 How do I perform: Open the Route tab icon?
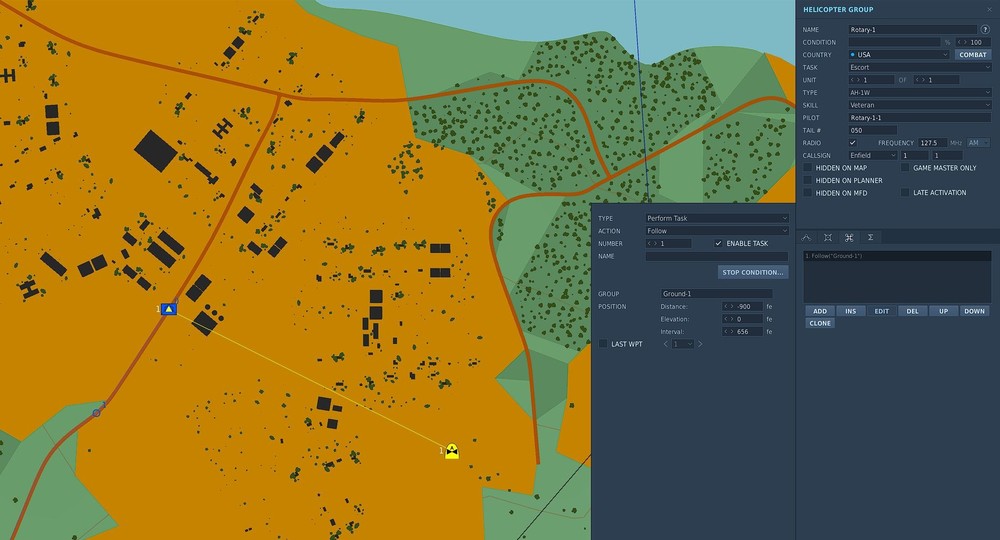pyautogui.click(x=807, y=237)
